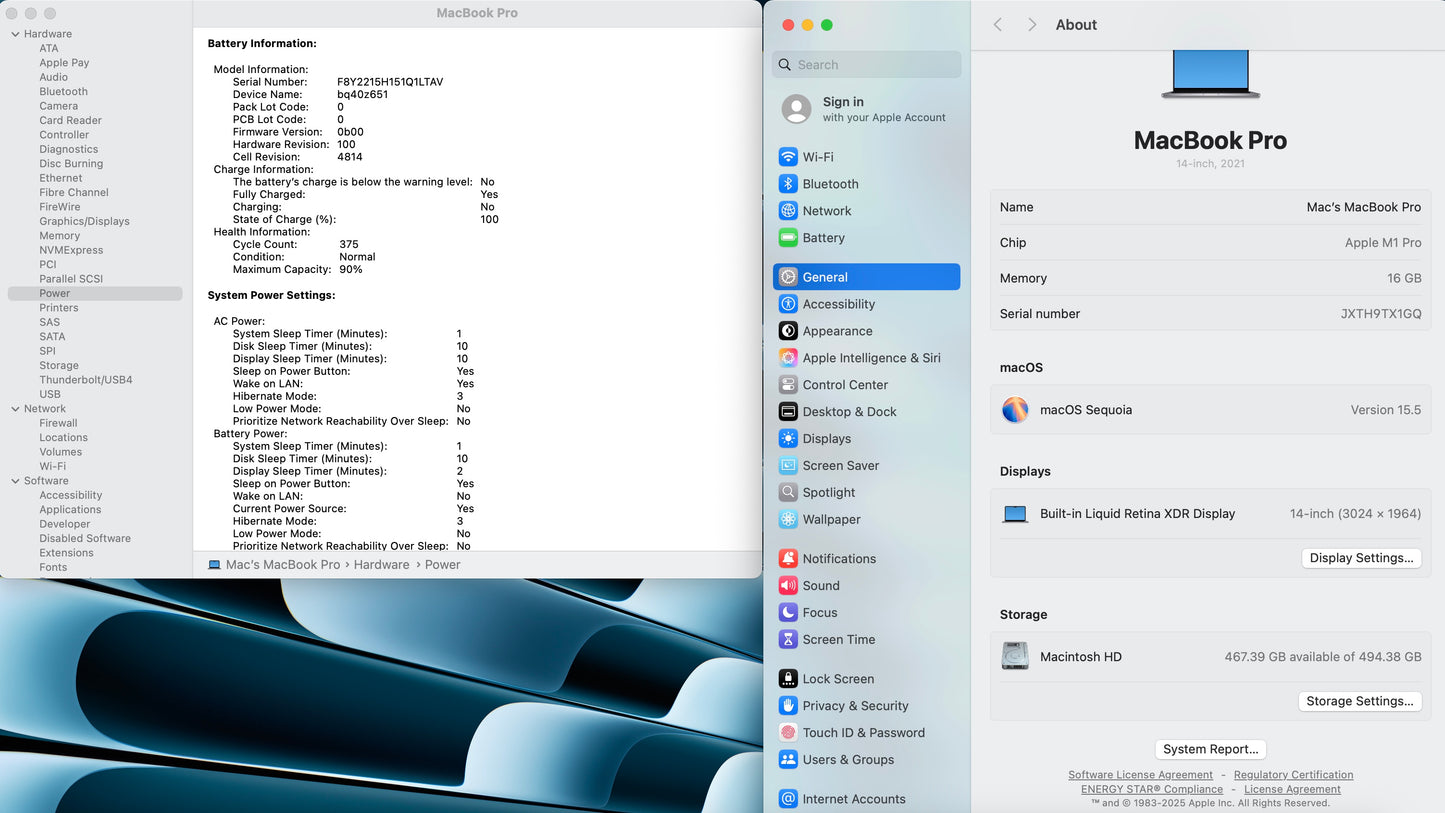The height and width of the screenshot is (813, 1445).
Task: Click the Bluetooth icon in System Settings
Action: 788,184
